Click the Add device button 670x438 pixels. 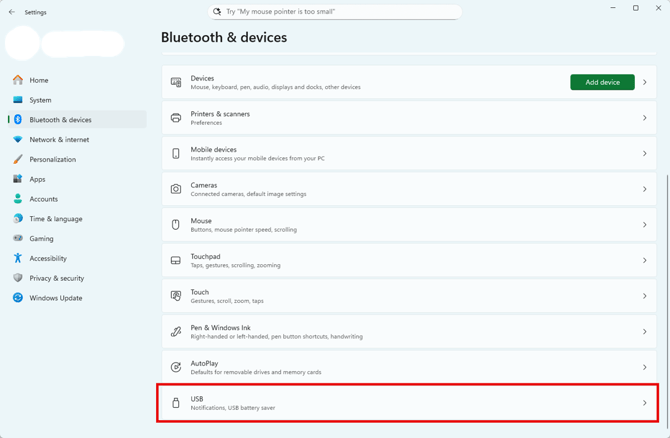tap(602, 82)
